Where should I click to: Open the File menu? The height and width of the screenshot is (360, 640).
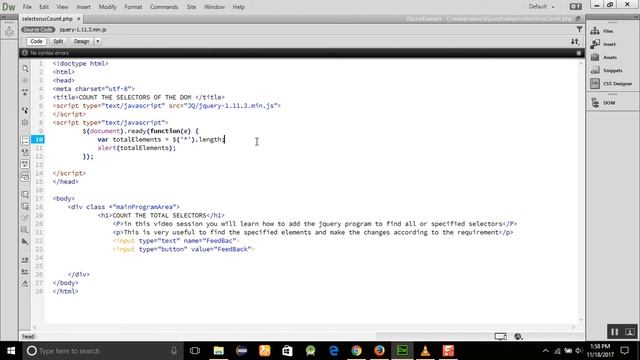[x=27, y=7]
